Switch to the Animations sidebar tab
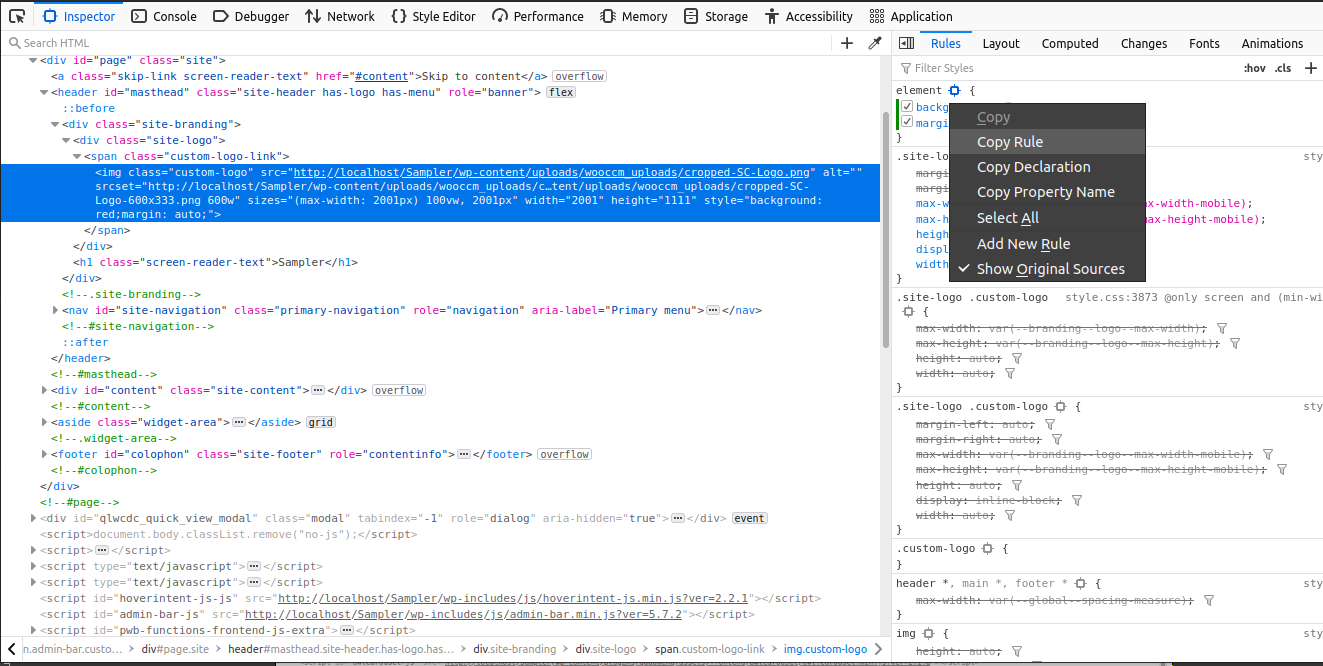This screenshot has height=666, width=1323. pos(1272,43)
